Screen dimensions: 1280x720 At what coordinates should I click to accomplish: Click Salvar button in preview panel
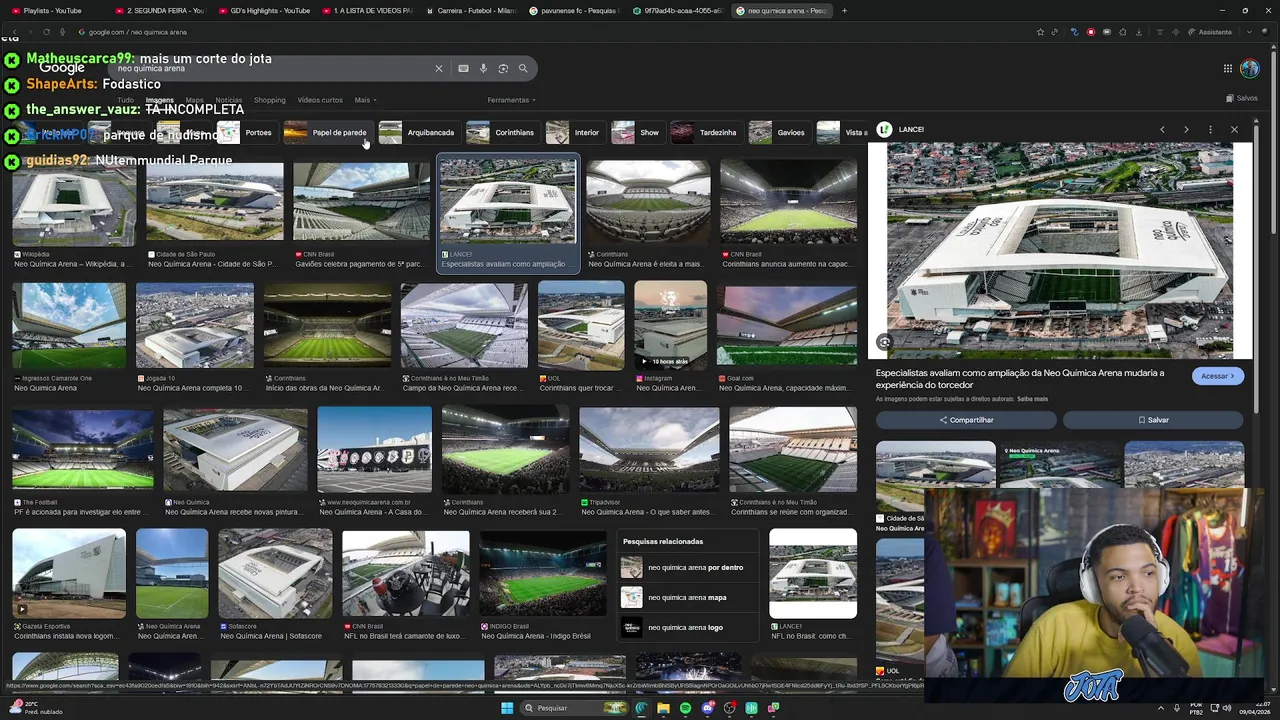[x=1153, y=420]
